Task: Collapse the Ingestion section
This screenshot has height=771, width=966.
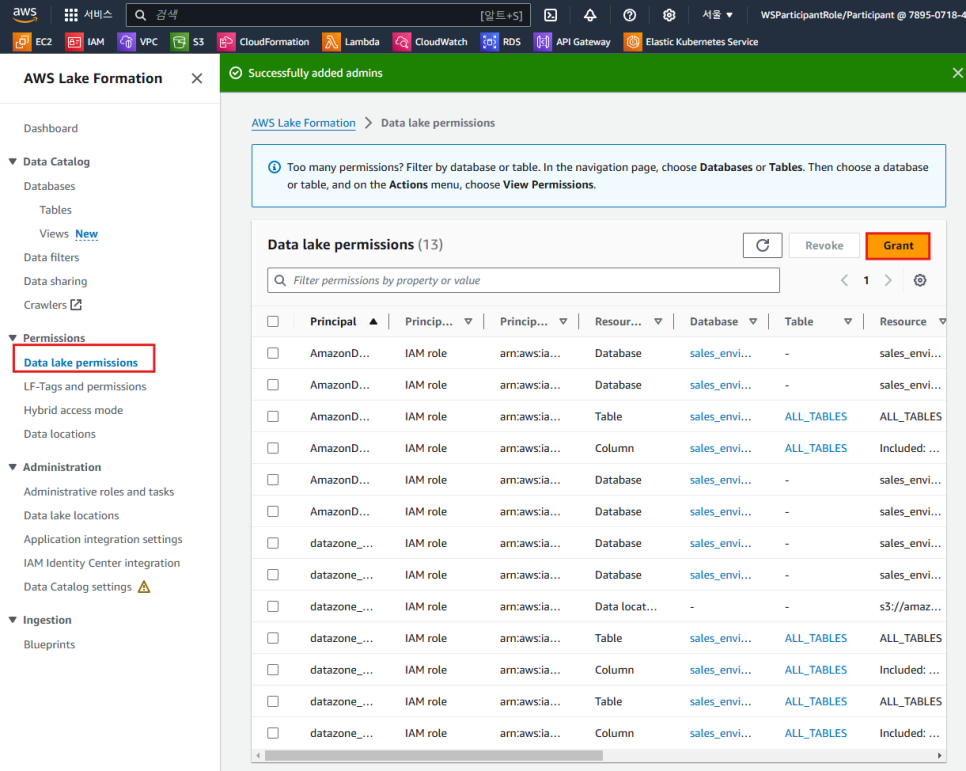Action: click(12, 620)
